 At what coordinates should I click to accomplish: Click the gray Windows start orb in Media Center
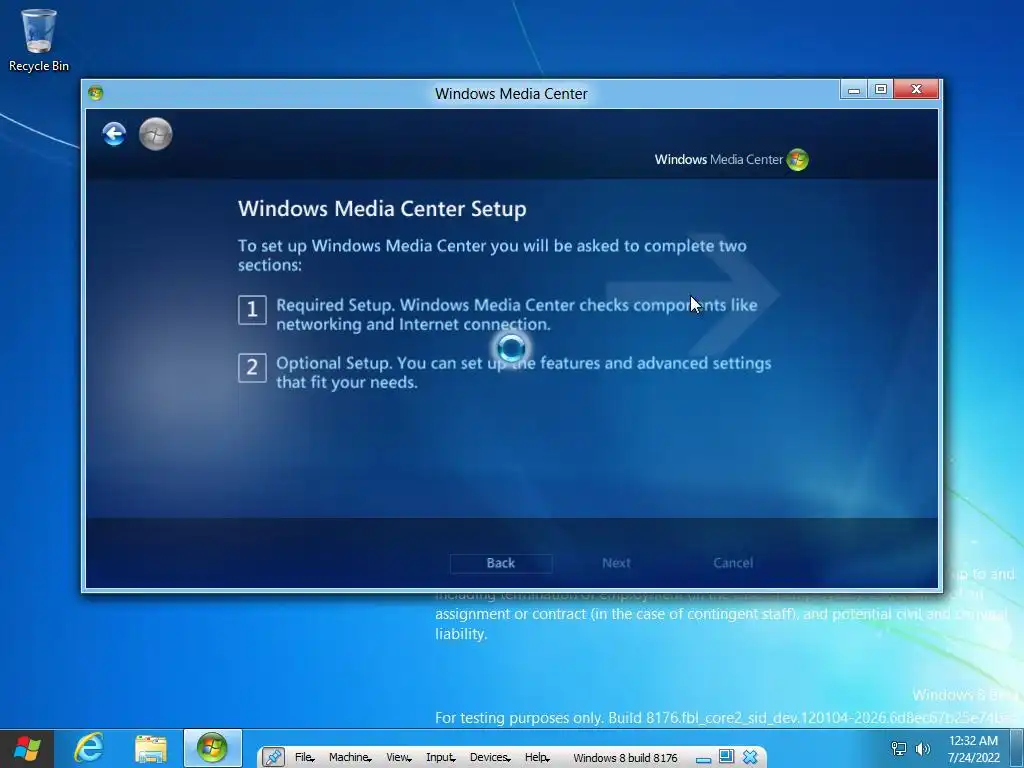point(155,135)
